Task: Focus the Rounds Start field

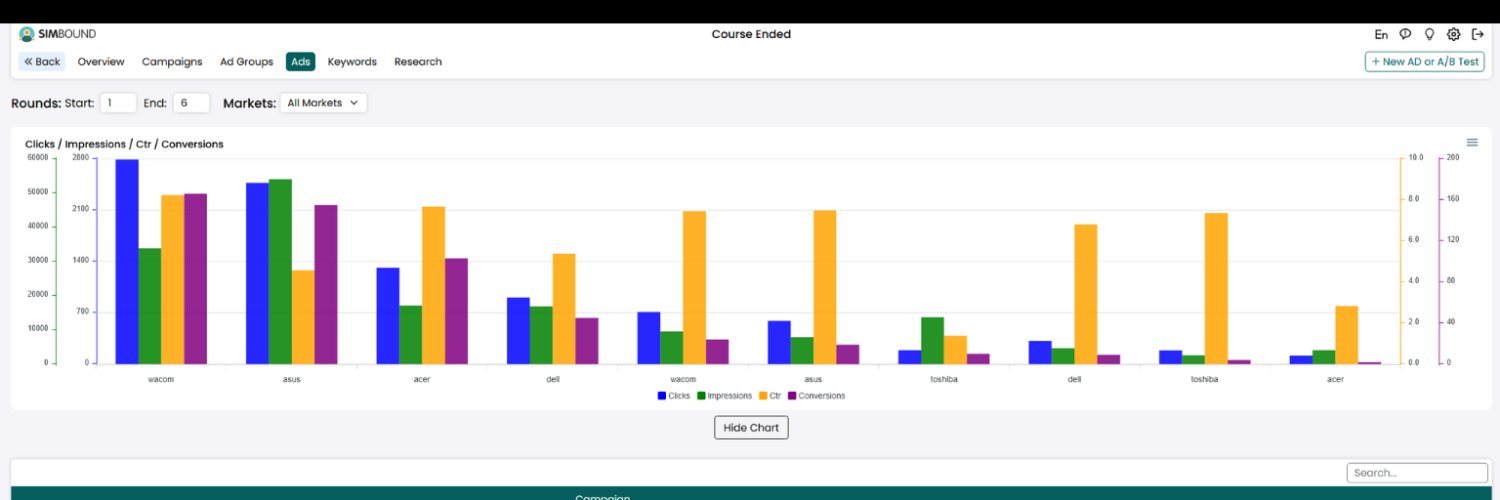Action: (x=118, y=103)
